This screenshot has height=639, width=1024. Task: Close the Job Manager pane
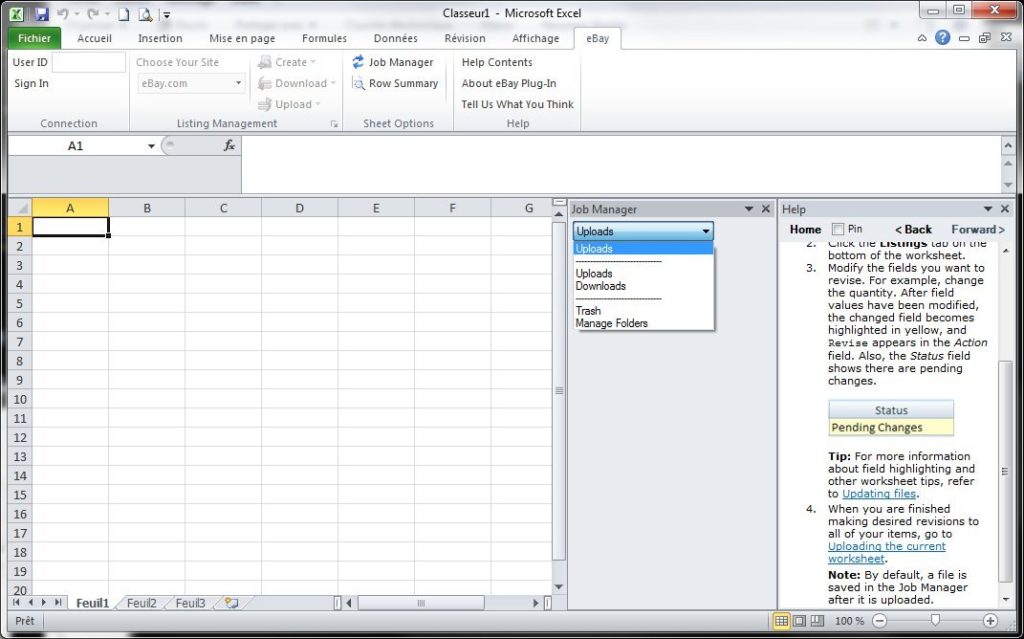[x=766, y=208]
